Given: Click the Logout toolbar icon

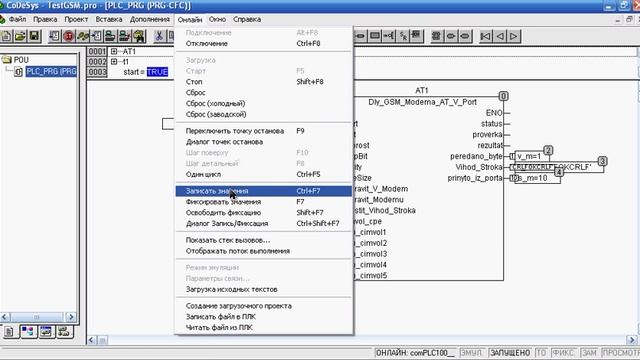Looking at the screenshot, I should pos(124,36).
